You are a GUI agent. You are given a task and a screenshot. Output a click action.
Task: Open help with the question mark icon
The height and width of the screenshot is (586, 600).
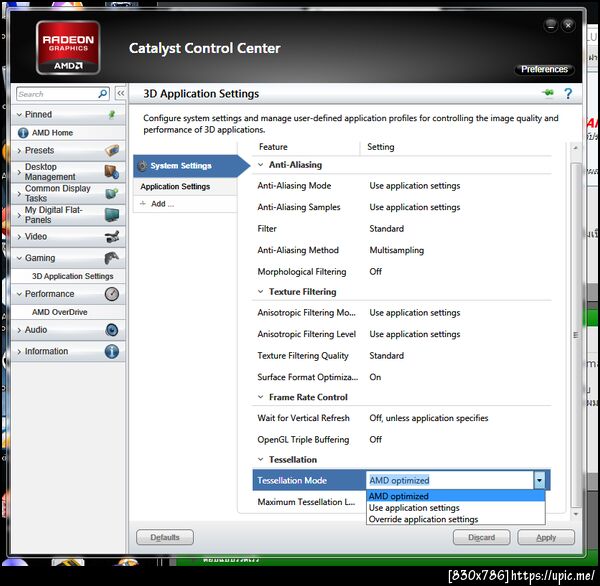pyautogui.click(x=568, y=93)
